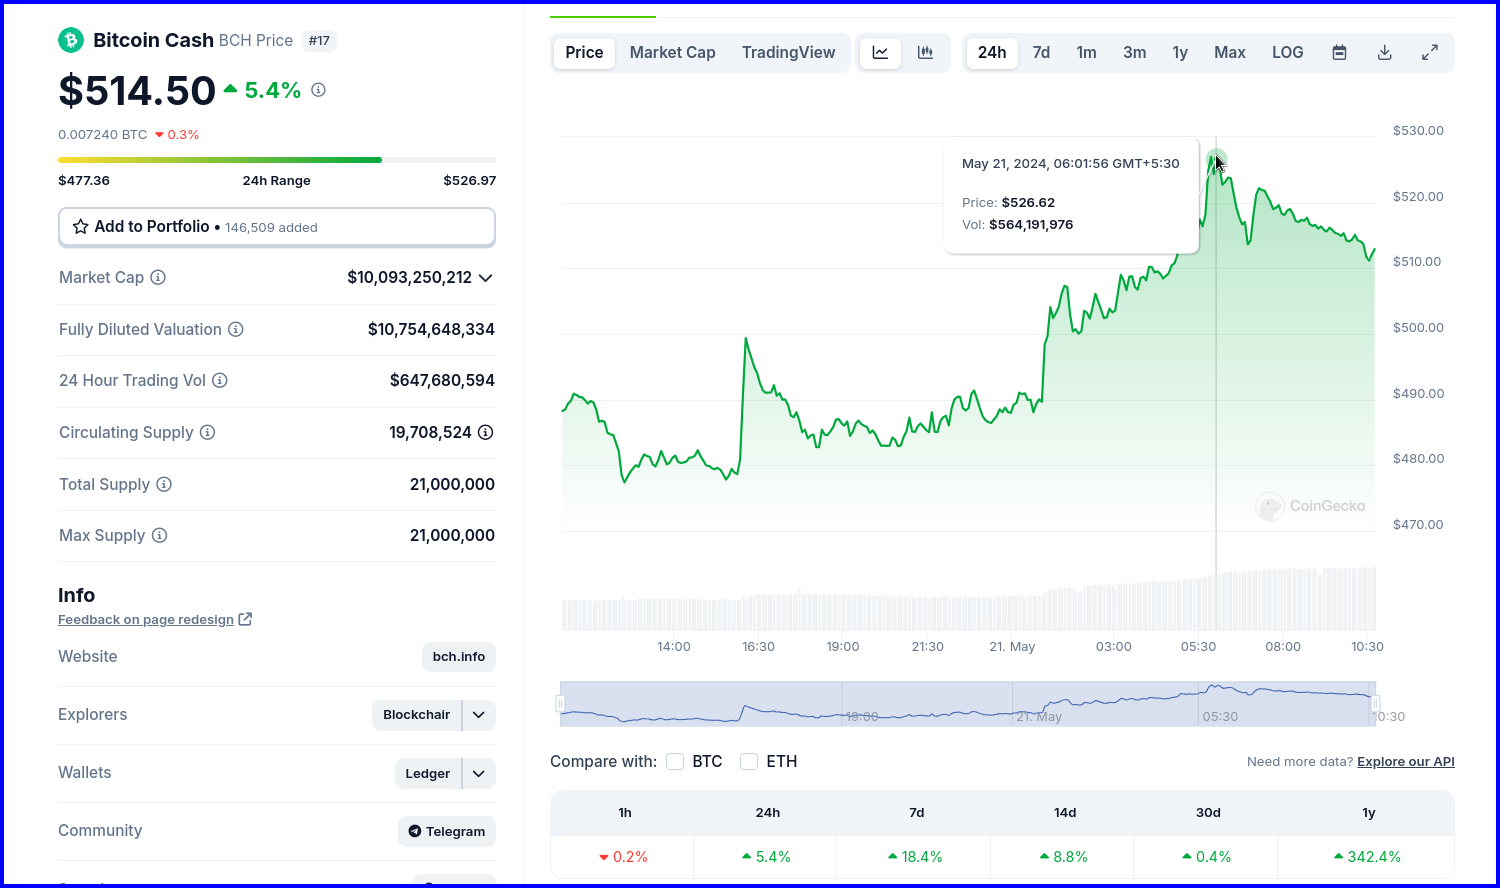Switch to the TradingView tab
Viewport: 1500px width, 888px height.
788,53
